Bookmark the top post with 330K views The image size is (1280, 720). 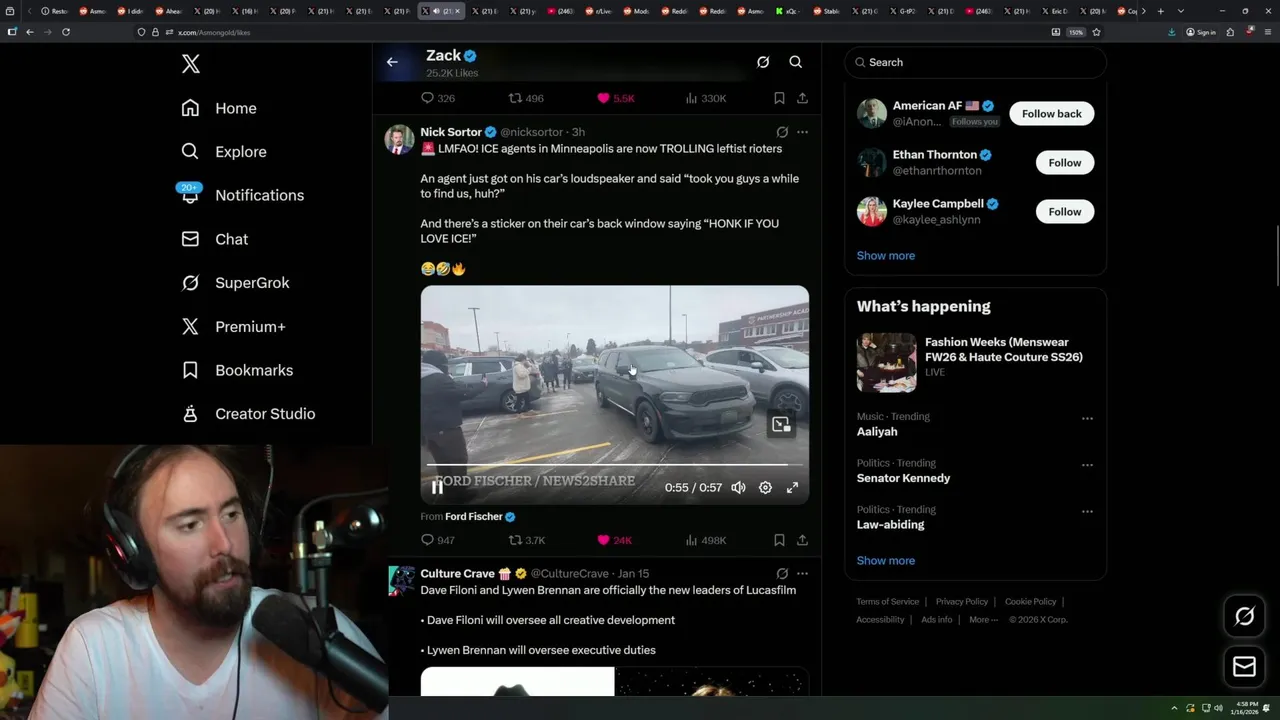click(779, 98)
